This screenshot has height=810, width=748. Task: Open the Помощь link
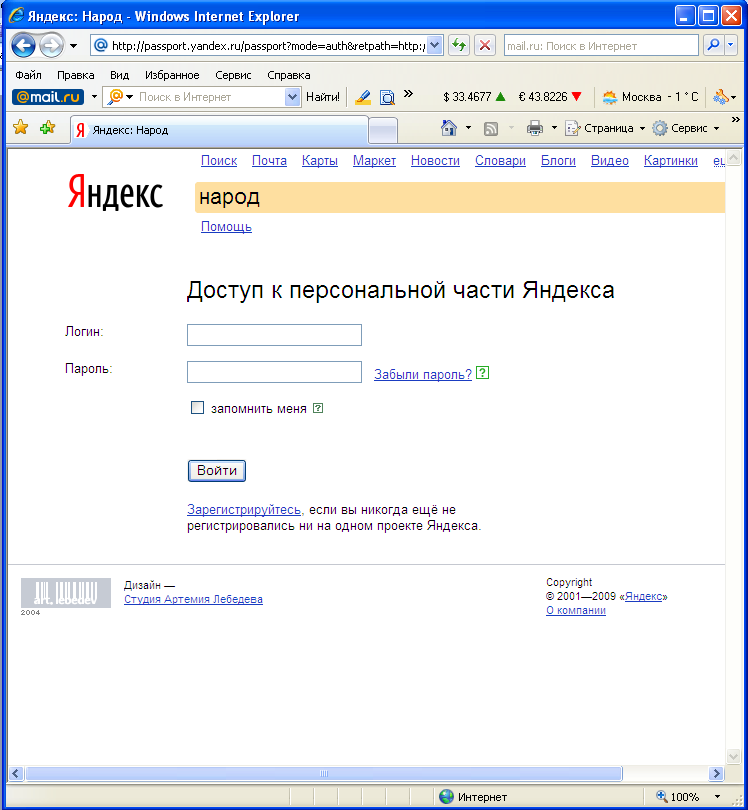[x=226, y=227]
